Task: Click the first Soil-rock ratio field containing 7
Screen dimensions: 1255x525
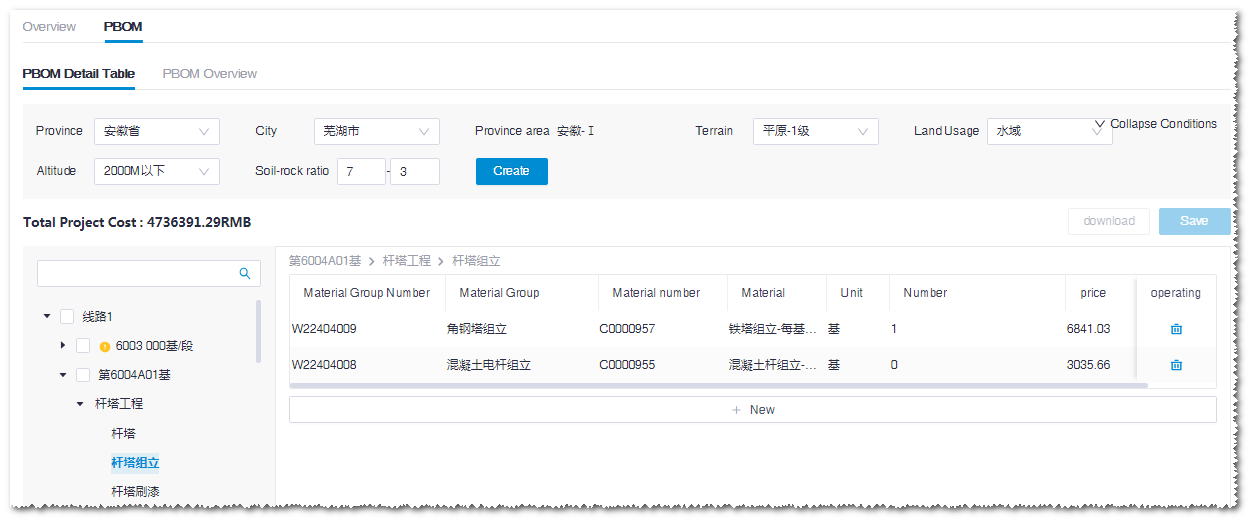Action: coord(361,172)
